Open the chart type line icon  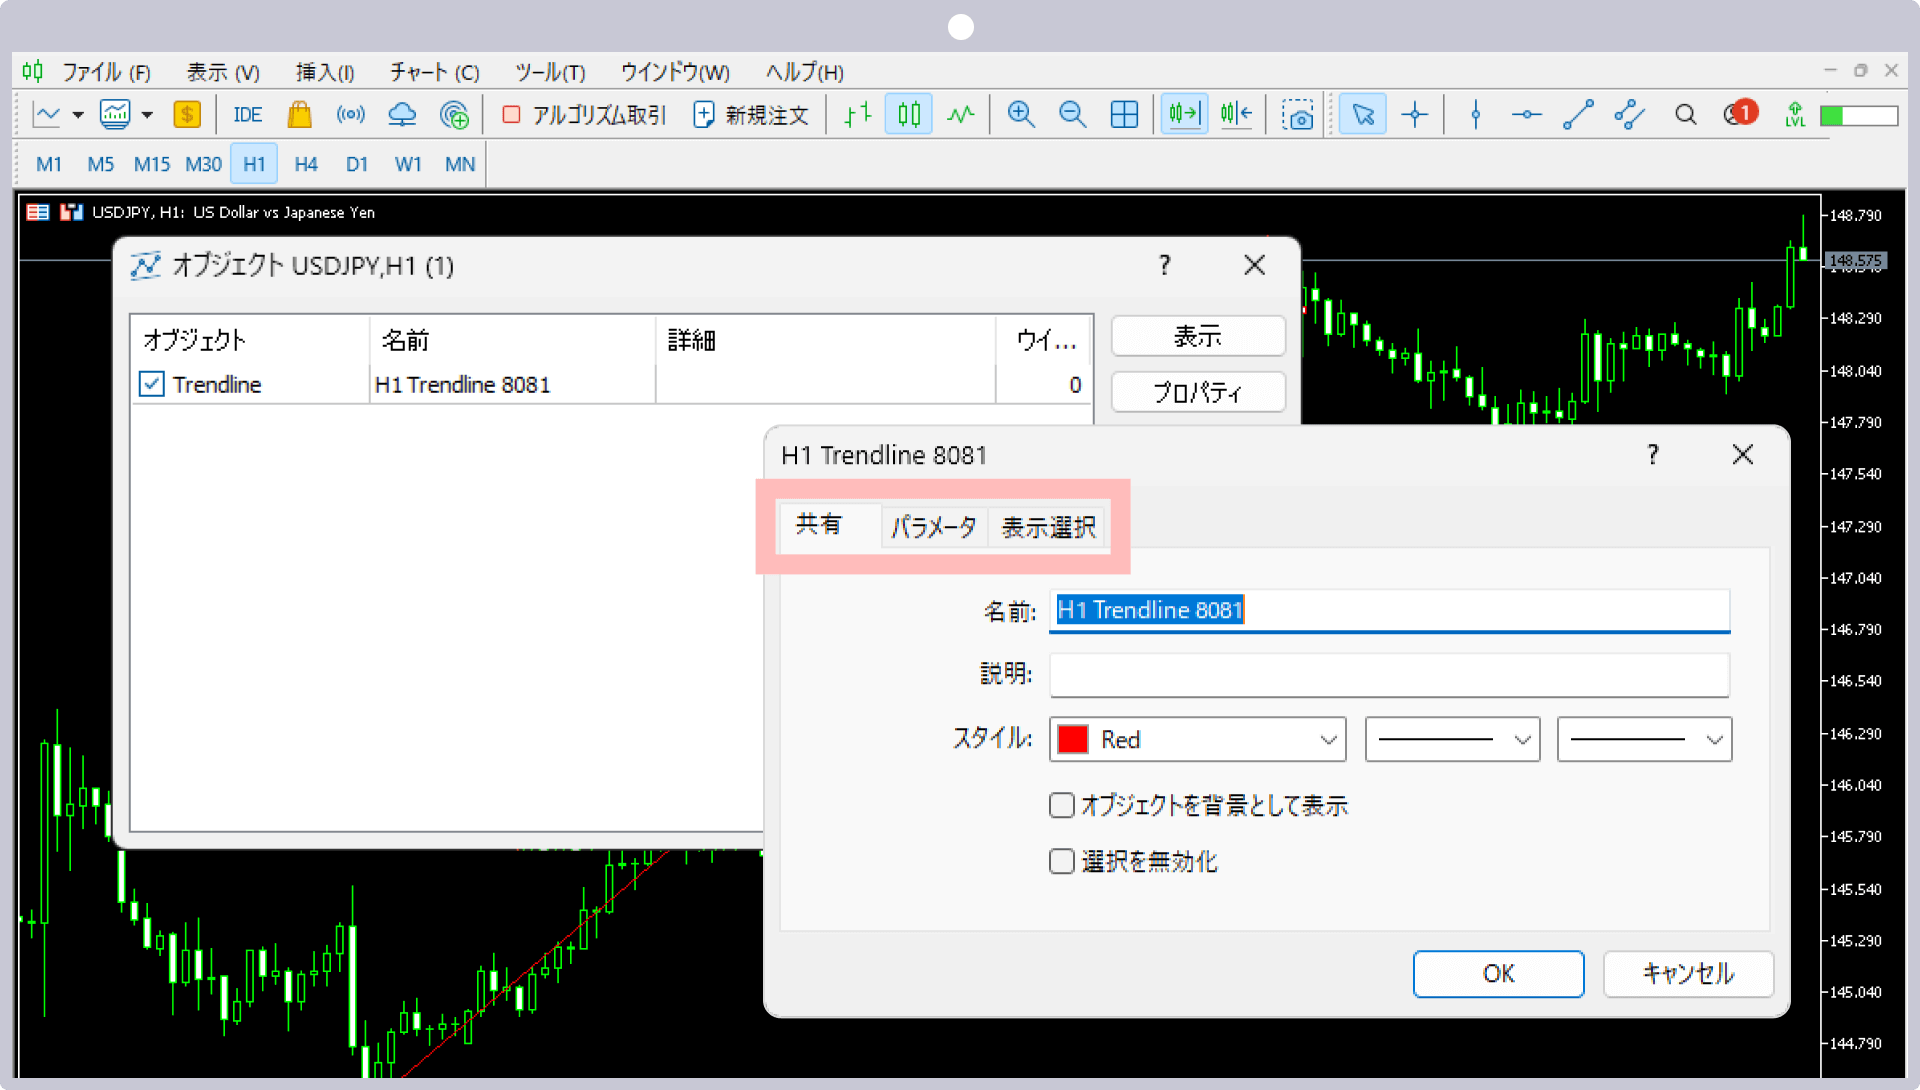coord(47,115)
